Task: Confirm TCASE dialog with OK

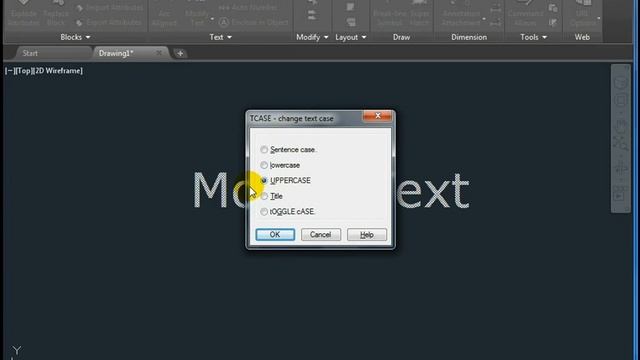Action: pyautogui.click(x=275, y=235)
